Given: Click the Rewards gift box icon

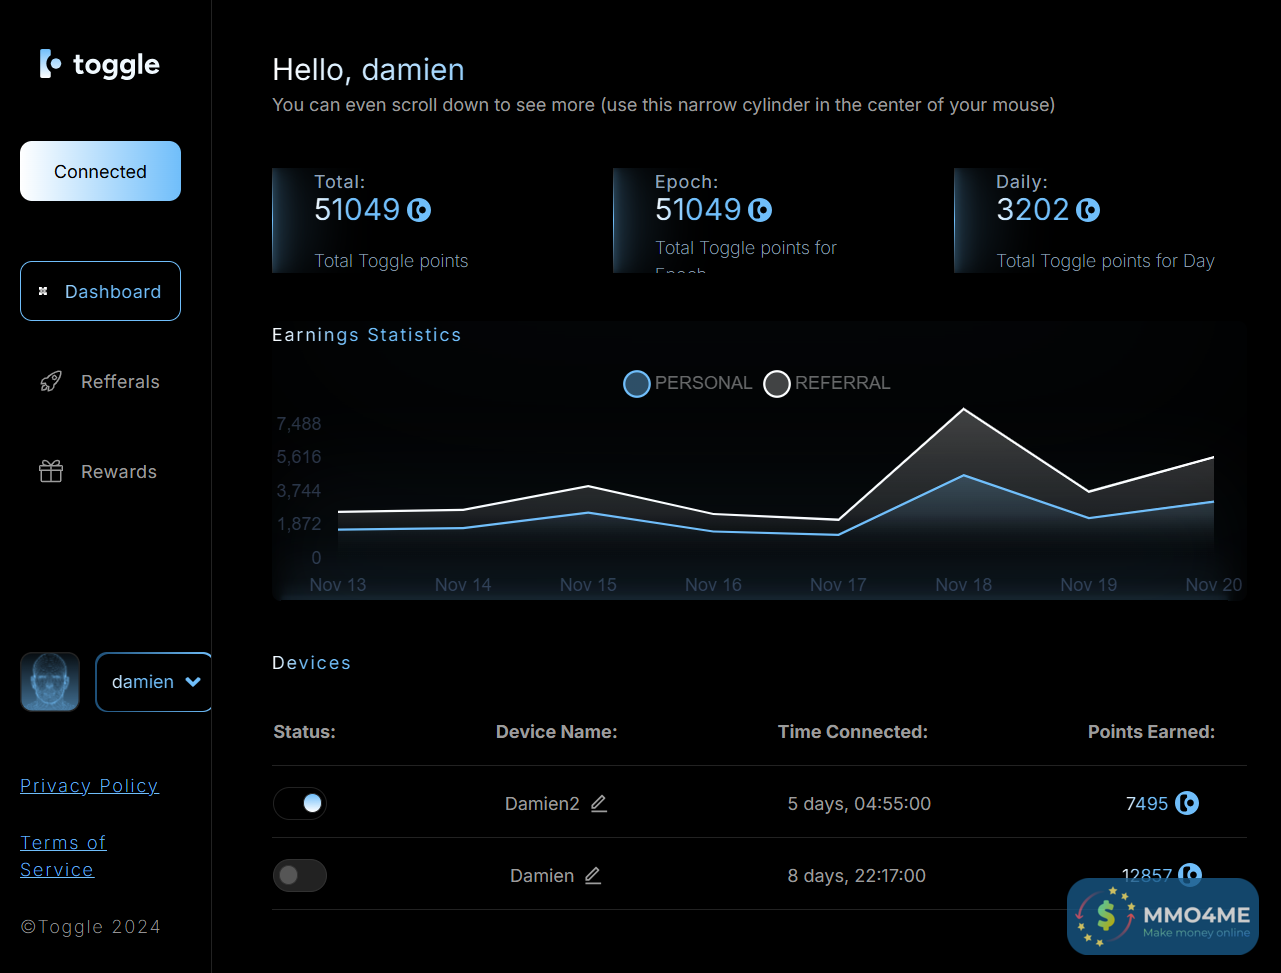Looking at the screenshot, I should coord(50,471).
